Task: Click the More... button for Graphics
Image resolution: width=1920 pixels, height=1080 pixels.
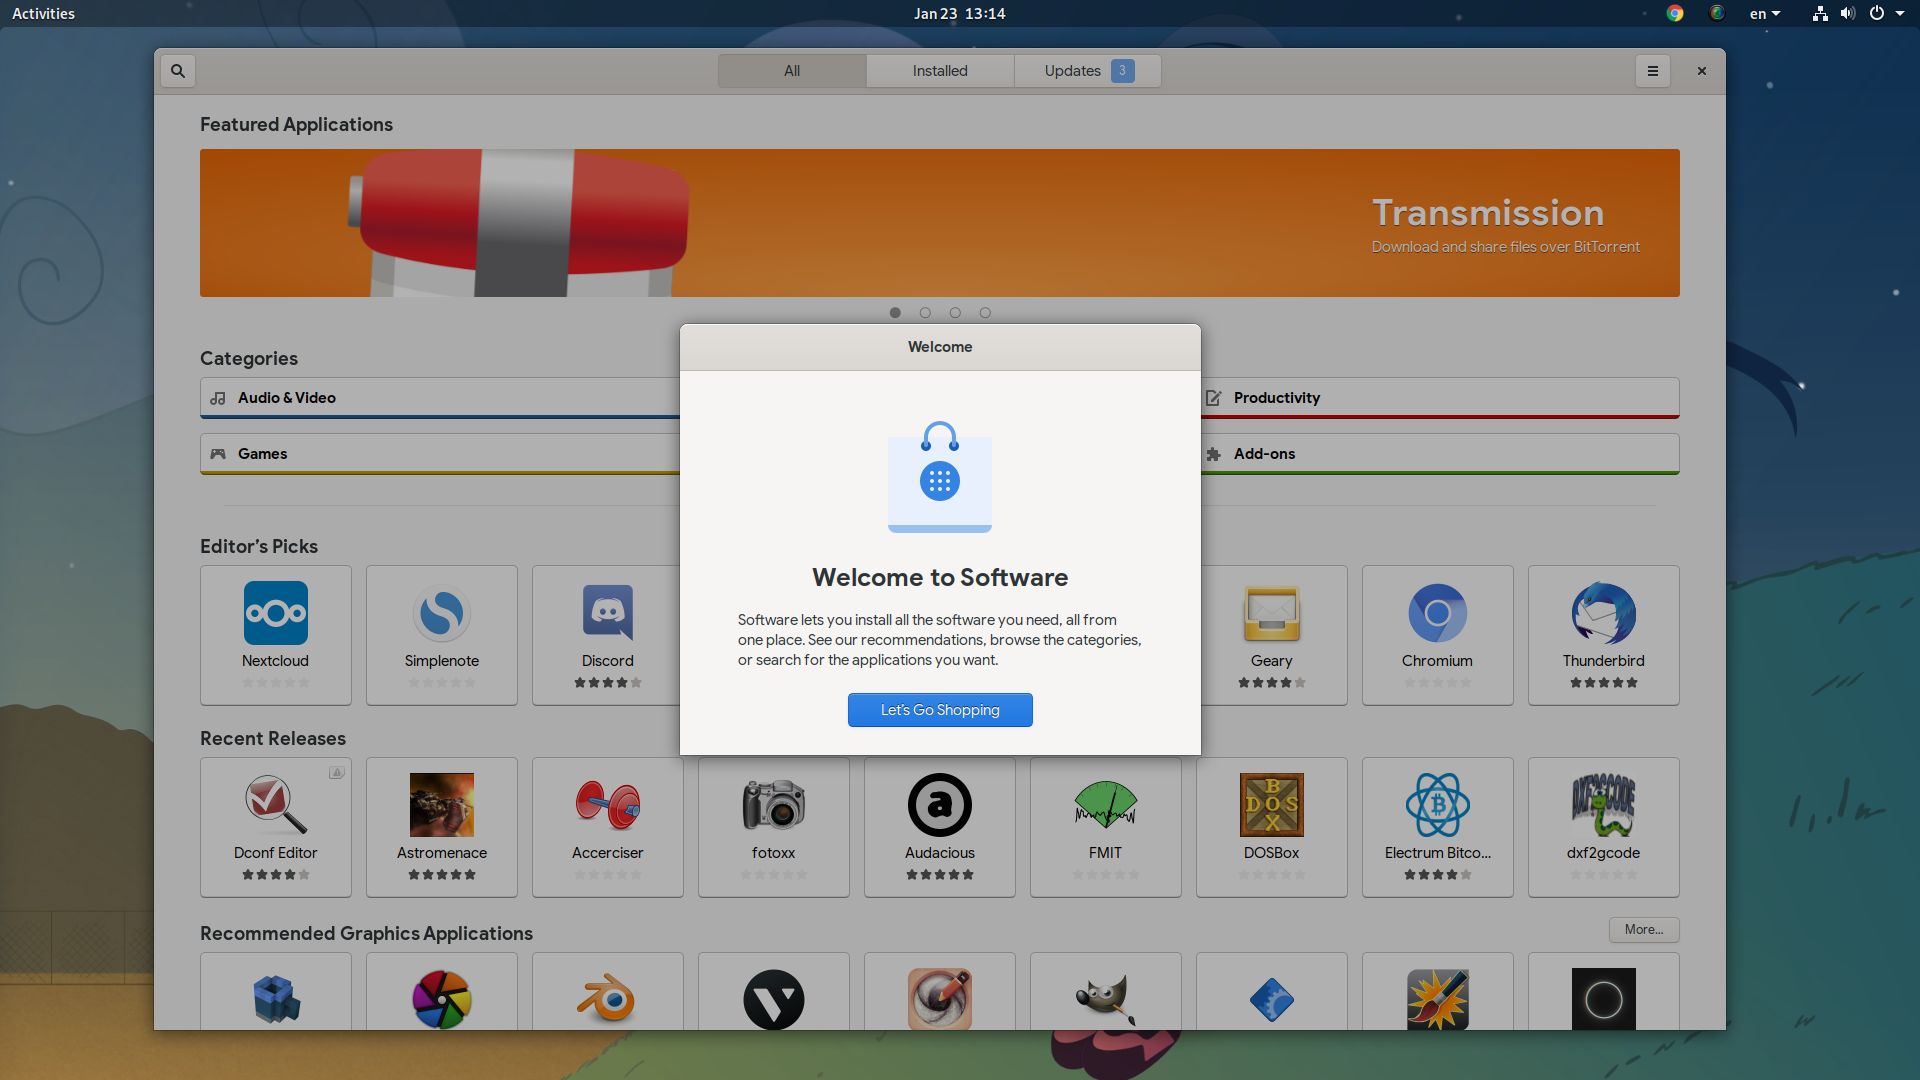Action: 1644,930
